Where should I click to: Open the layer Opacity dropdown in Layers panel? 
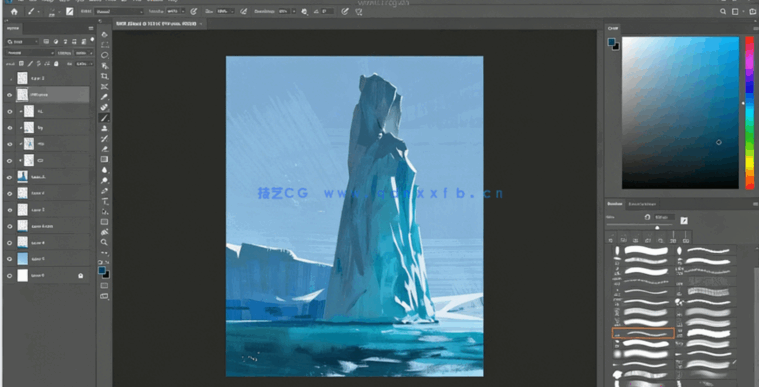click(91, 53)
